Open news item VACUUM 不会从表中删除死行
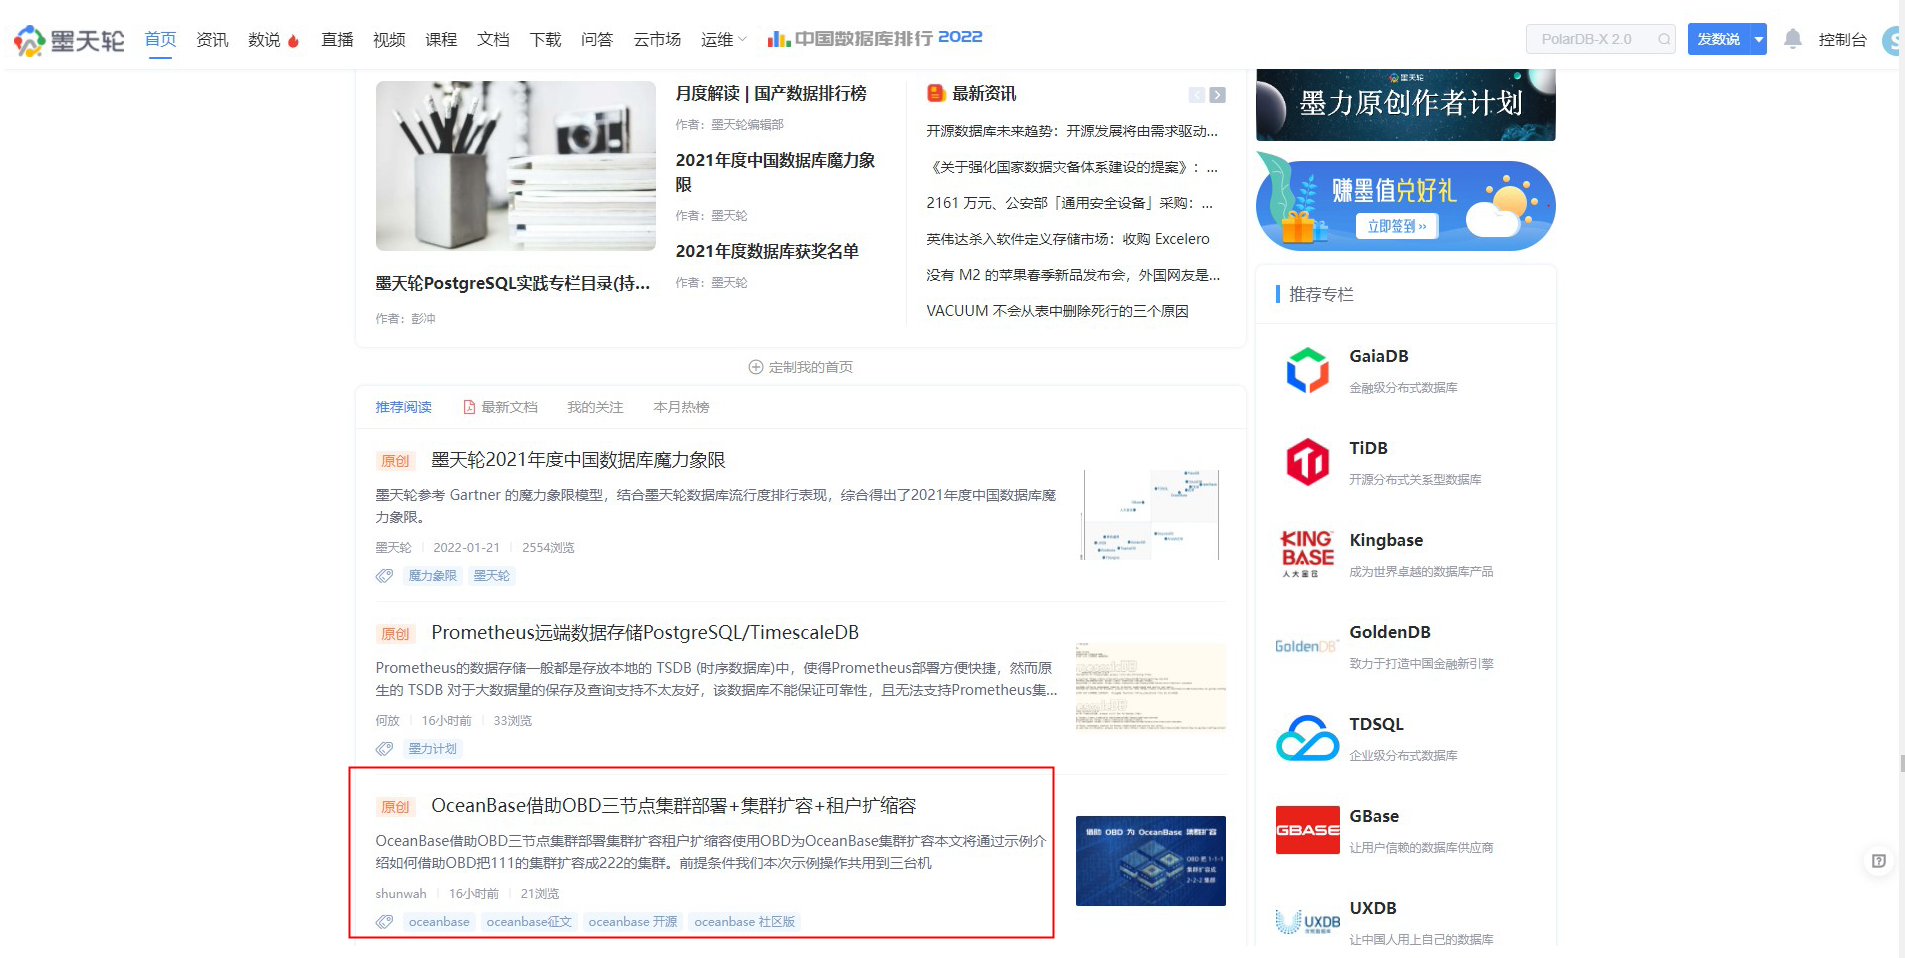1905x958 pixels. point(1057,311)
